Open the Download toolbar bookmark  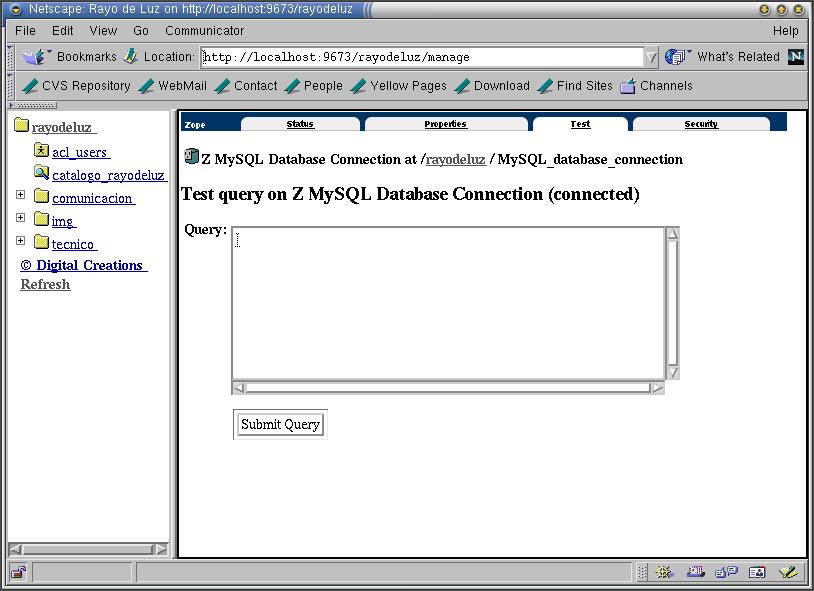click(x=492, y=86)
